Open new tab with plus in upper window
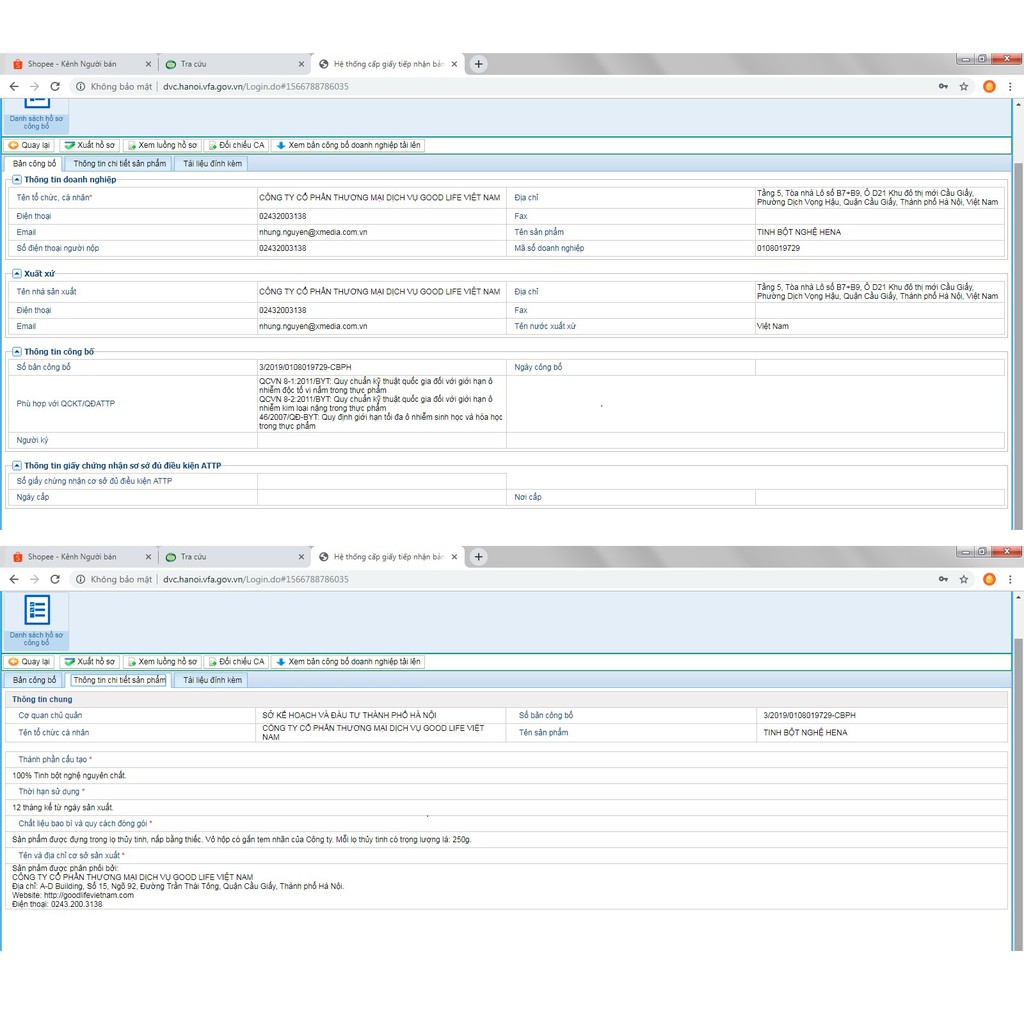Viewport: 1024px width, 1024px height. point(479,64)
